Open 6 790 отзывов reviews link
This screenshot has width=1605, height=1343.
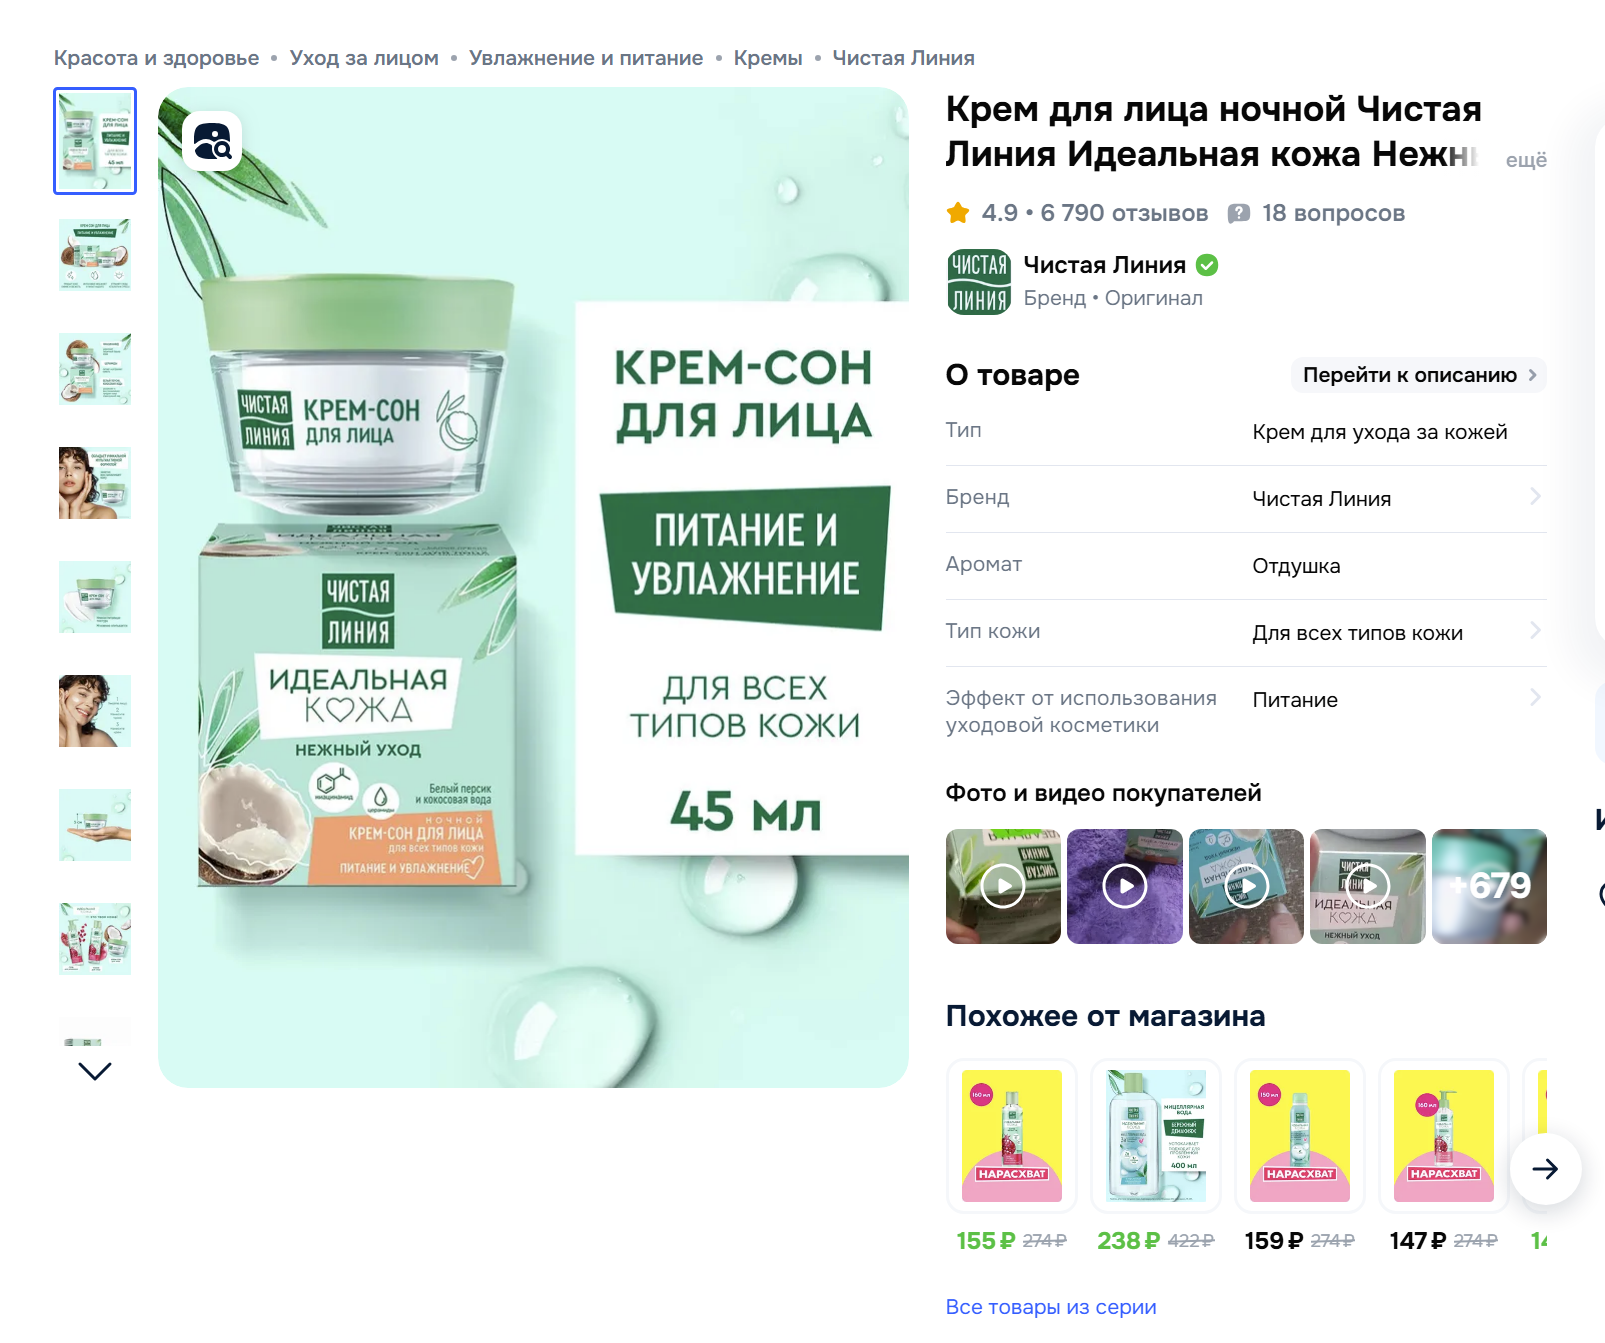click(x=1124, y=213)
